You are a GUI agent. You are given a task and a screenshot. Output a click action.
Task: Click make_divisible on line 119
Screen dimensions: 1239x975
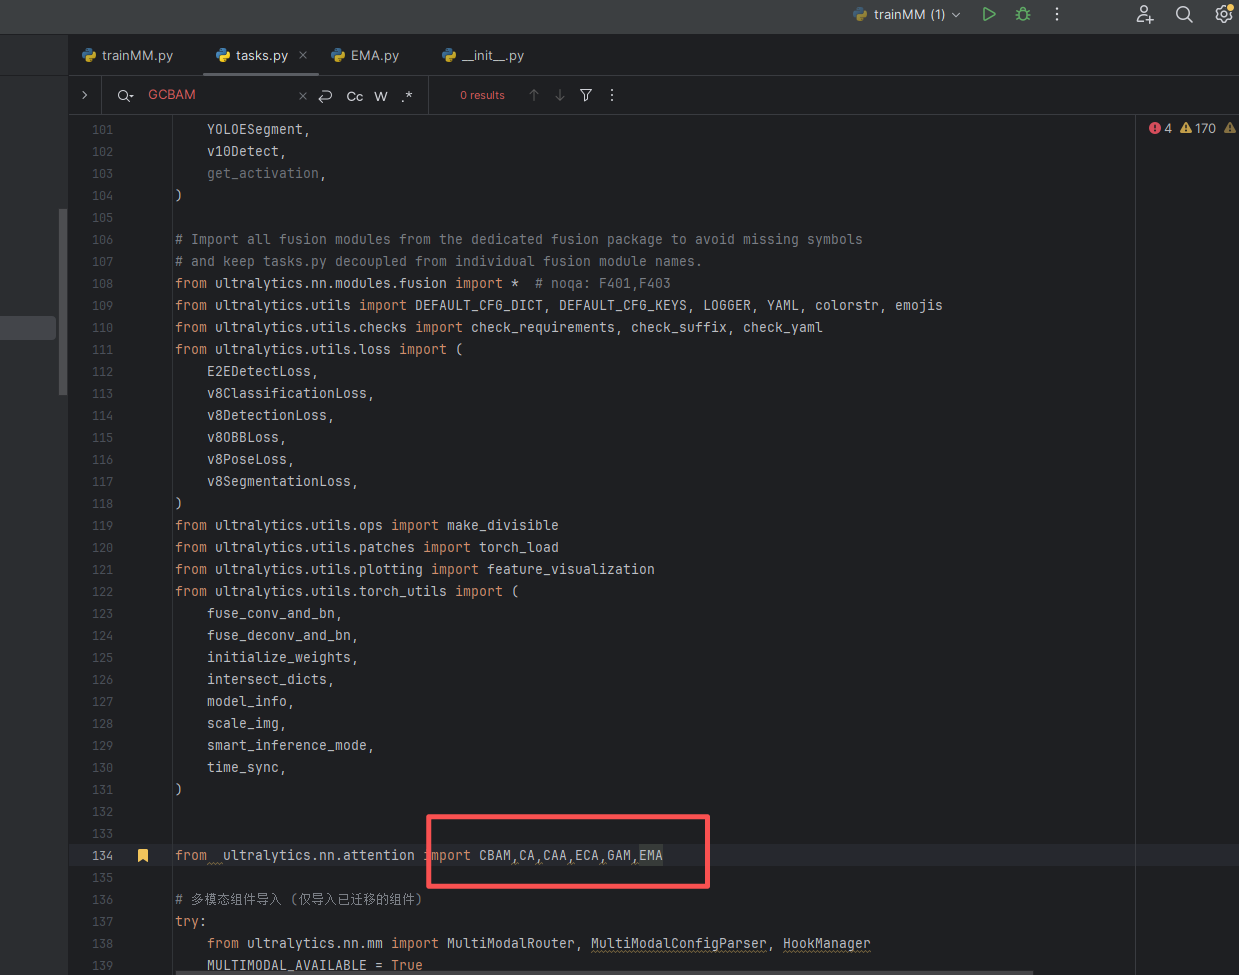(x=503, y=525)
